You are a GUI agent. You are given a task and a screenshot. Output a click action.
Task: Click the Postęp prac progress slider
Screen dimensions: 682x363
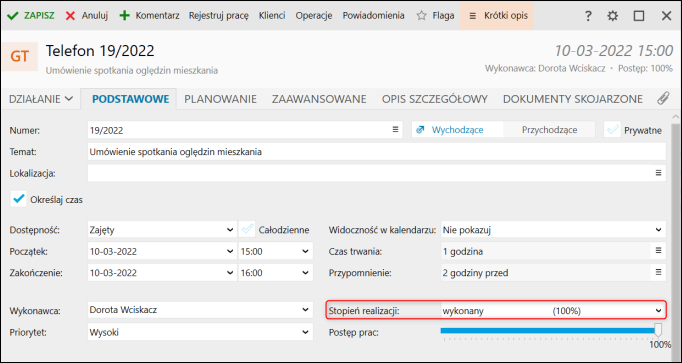[x=551, y=331]
